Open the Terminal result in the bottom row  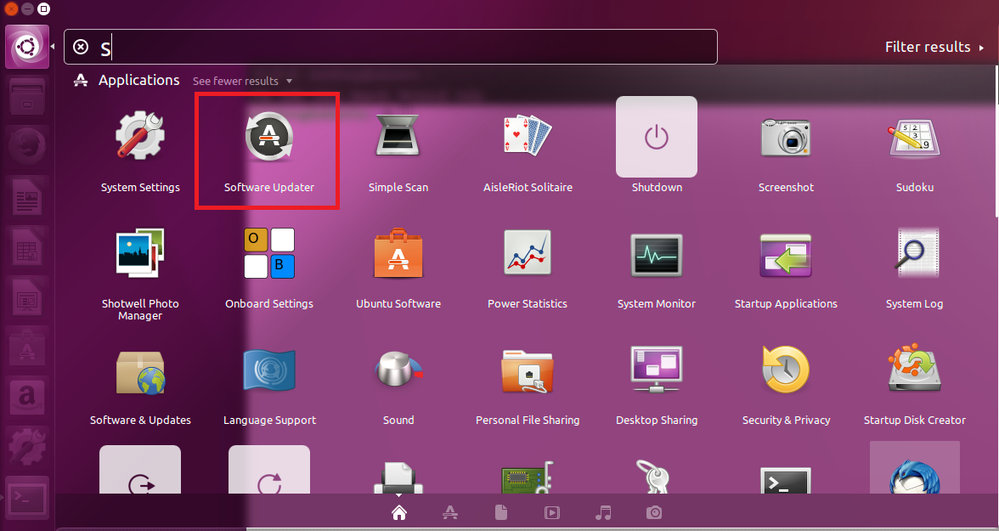click(x=786, y=479)
